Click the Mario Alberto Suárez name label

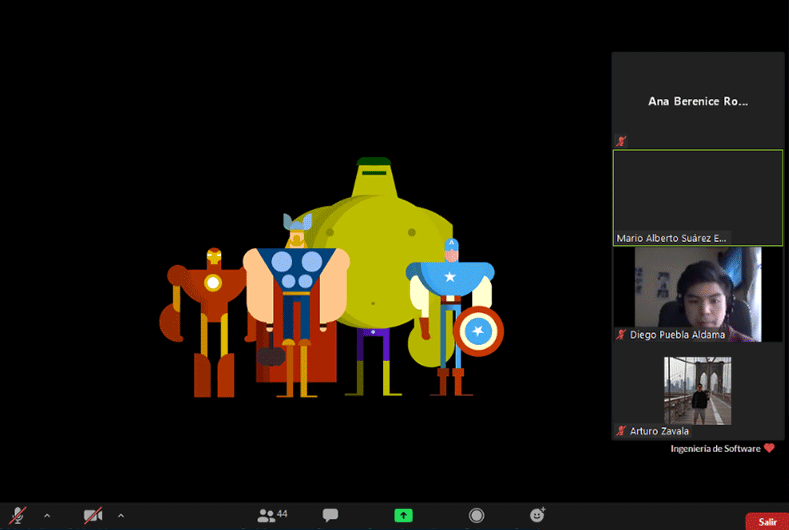(x=671, y=238)
